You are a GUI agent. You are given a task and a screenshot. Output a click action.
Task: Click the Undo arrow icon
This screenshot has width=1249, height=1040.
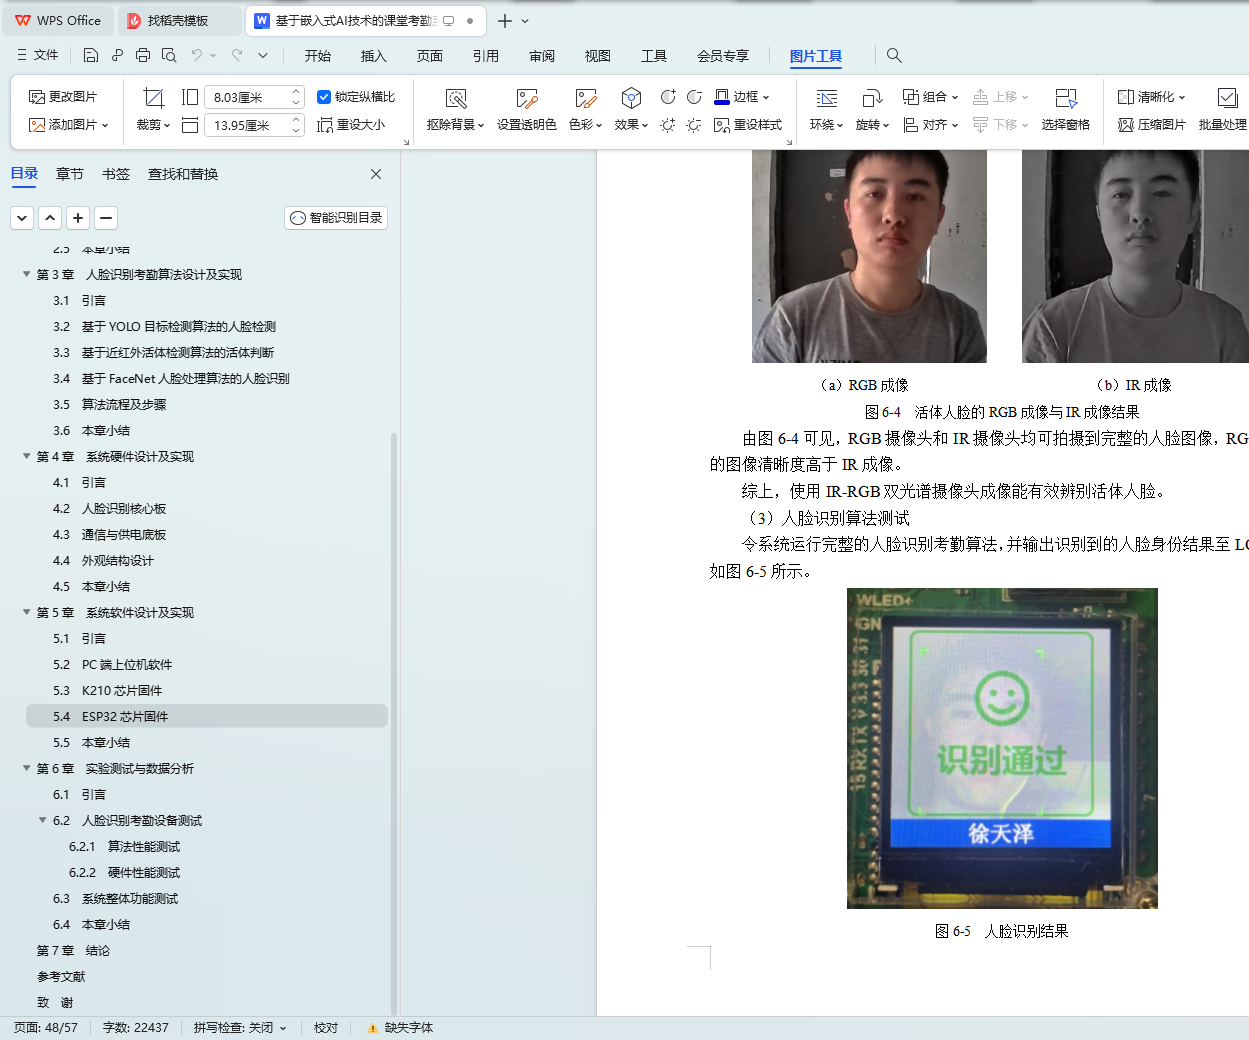tap(197, 55)
